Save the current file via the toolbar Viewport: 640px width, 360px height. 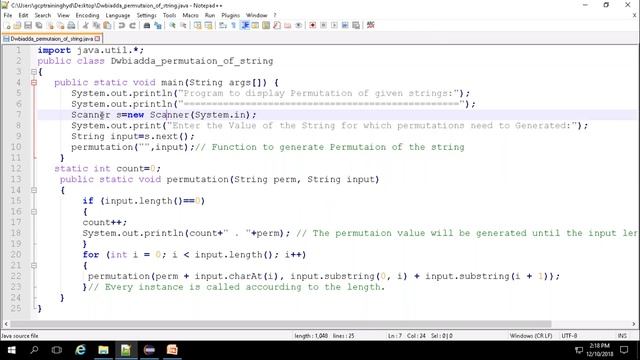pyautogui.click(x=28, y=25)
